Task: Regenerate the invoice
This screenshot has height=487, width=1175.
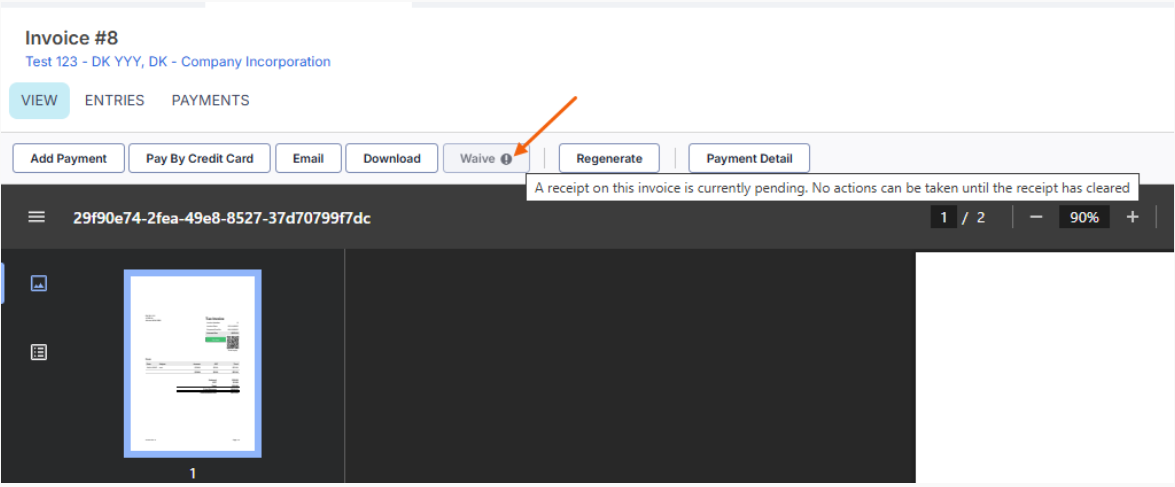Action: 609,159
